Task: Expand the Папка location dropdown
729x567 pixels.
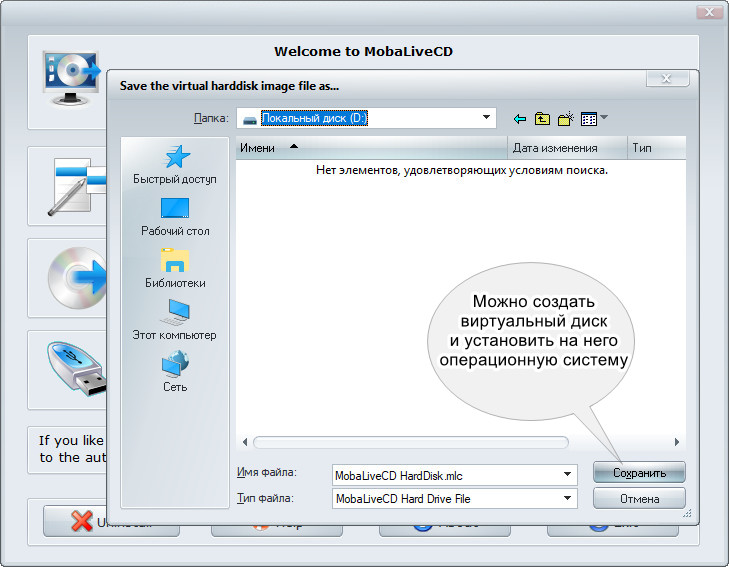Action: point(486,118)
